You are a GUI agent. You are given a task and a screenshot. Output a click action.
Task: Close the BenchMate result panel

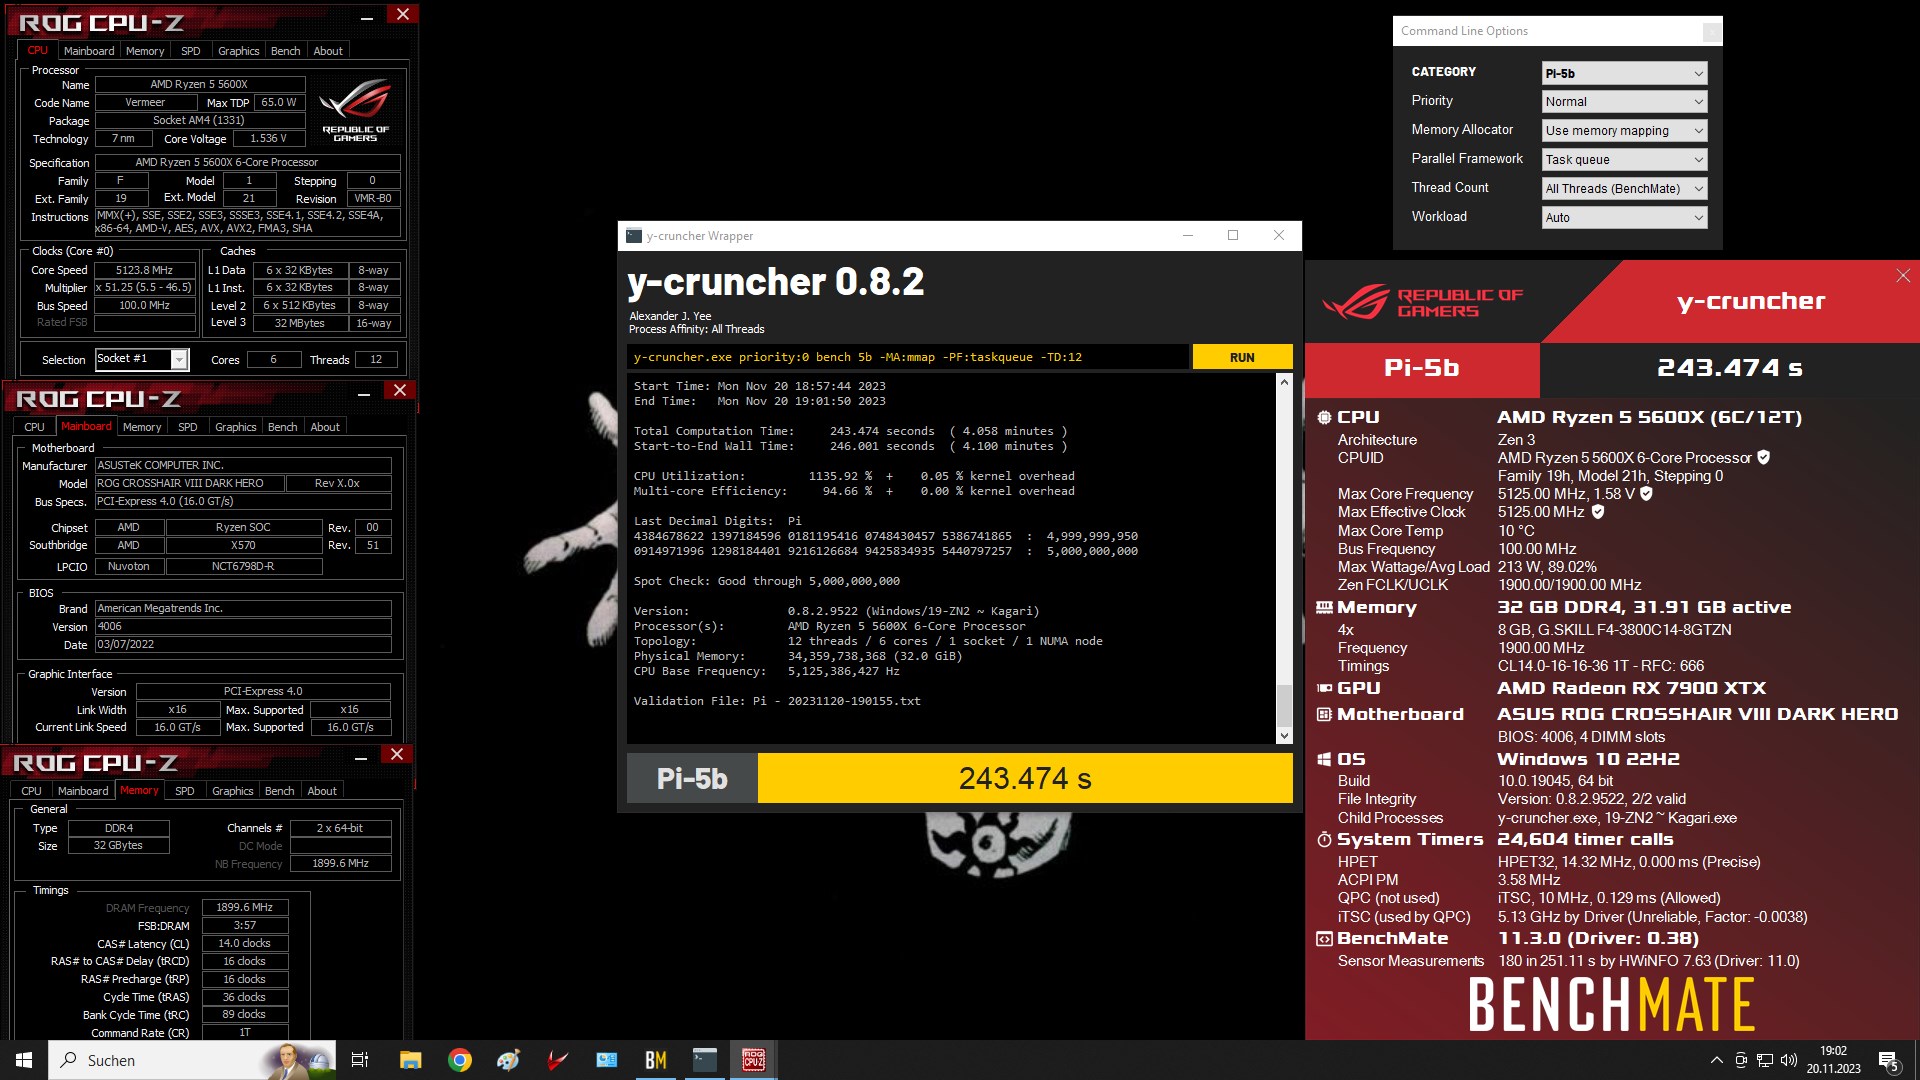(1902, 276)
